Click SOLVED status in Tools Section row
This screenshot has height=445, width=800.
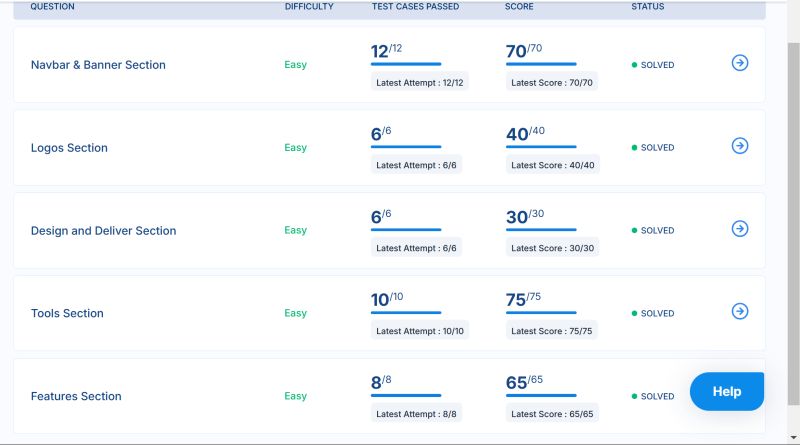(x=656, y=314)
